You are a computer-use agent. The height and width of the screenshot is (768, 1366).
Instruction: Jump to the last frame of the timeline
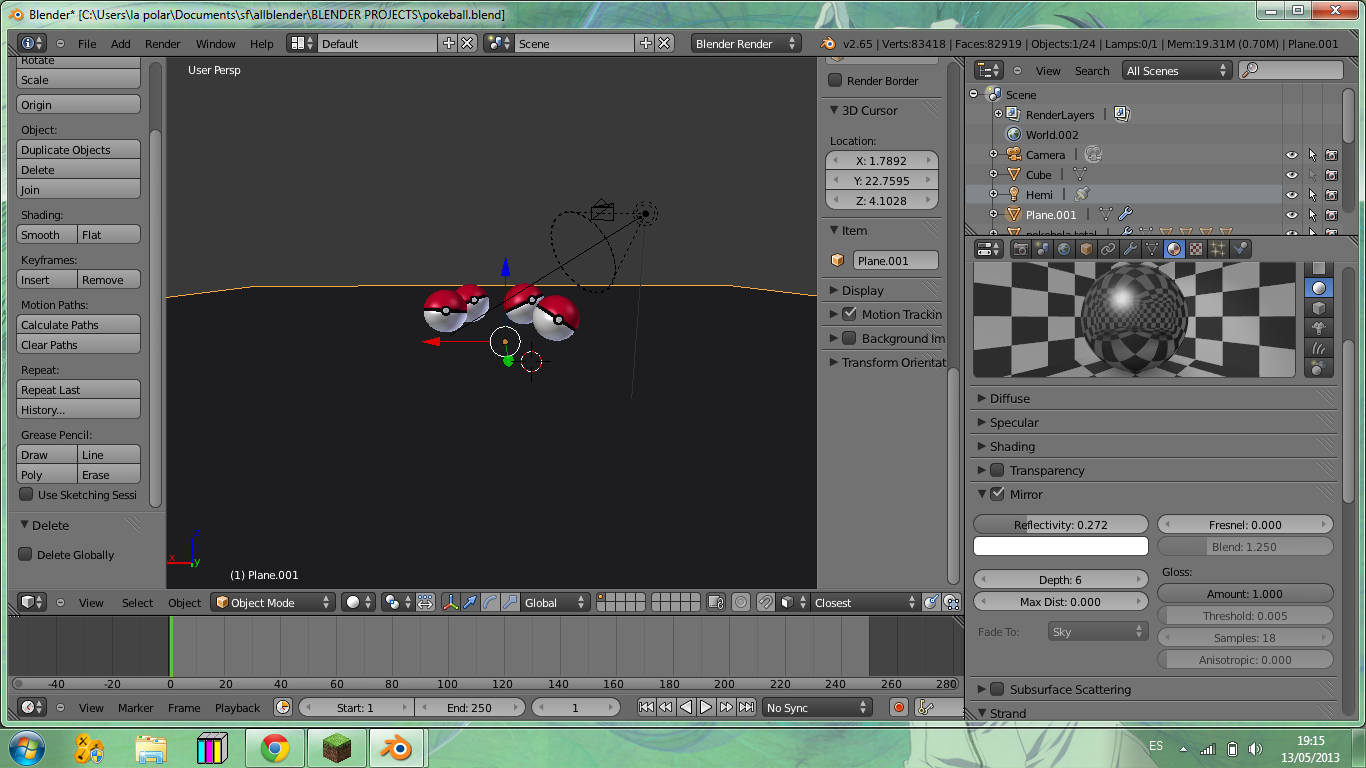coord(746,707)
